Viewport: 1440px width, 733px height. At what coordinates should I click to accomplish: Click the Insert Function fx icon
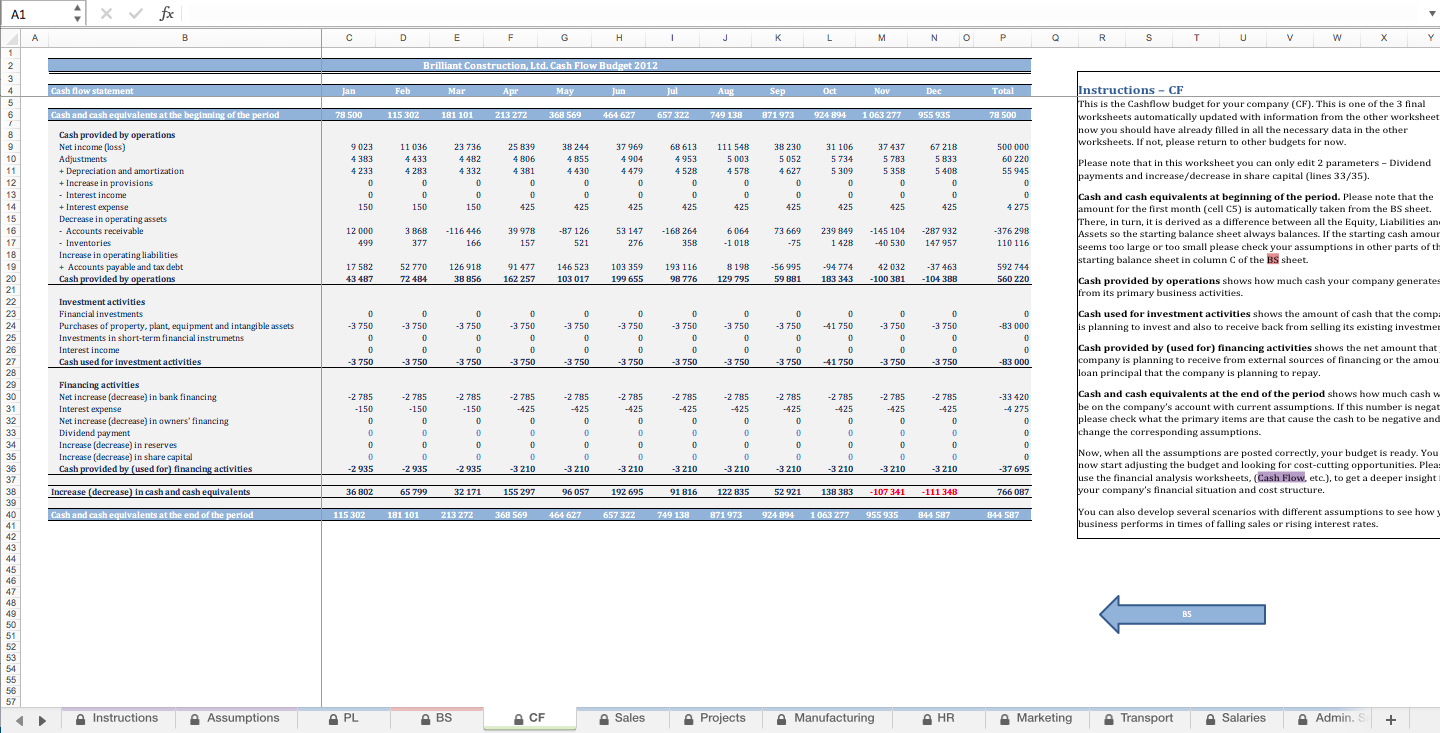coord(167,14)
